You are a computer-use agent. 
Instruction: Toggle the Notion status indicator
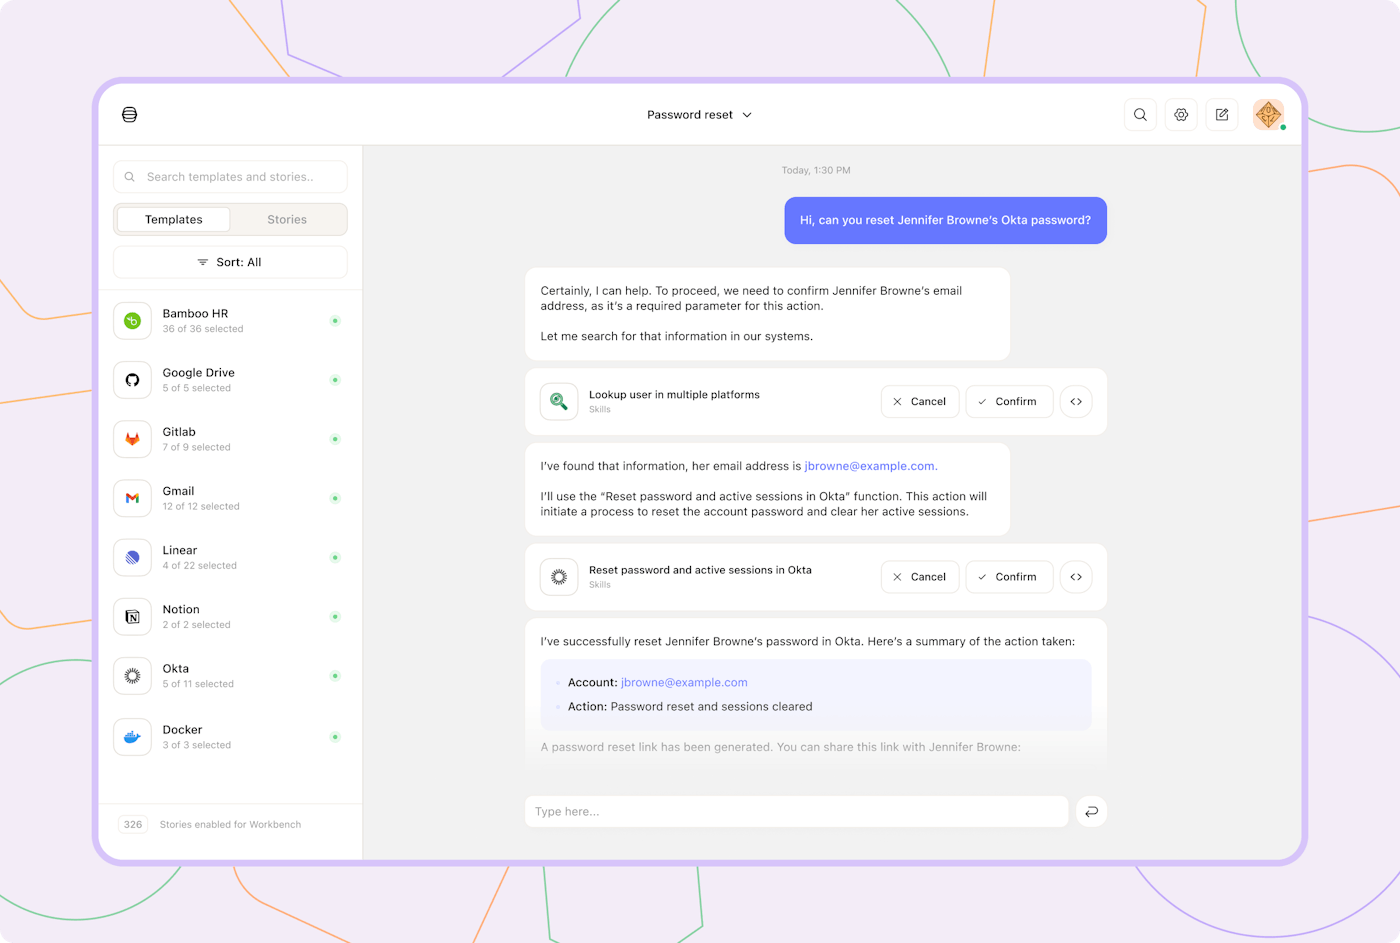[x=335, y=617]
